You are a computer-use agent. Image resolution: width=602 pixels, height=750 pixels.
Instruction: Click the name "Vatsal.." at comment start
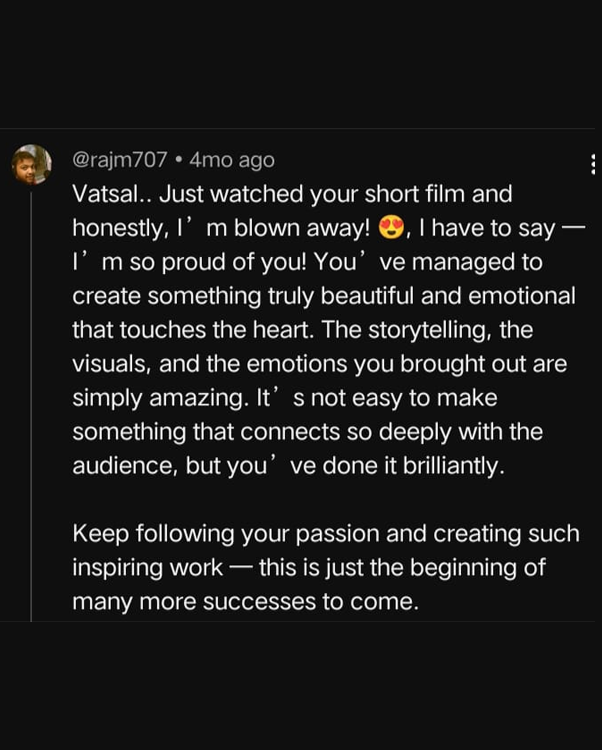point(110,194)
